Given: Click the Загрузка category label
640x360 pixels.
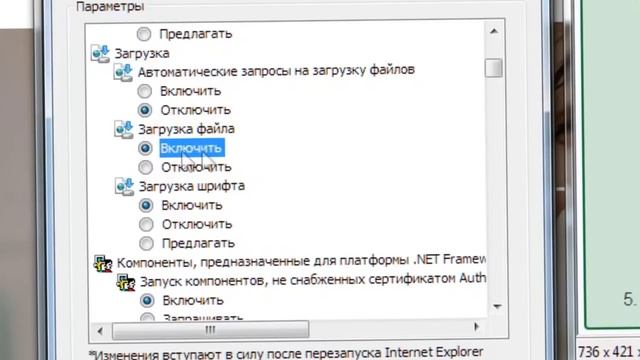Looking at the screenshot, I should click(142, 53).
